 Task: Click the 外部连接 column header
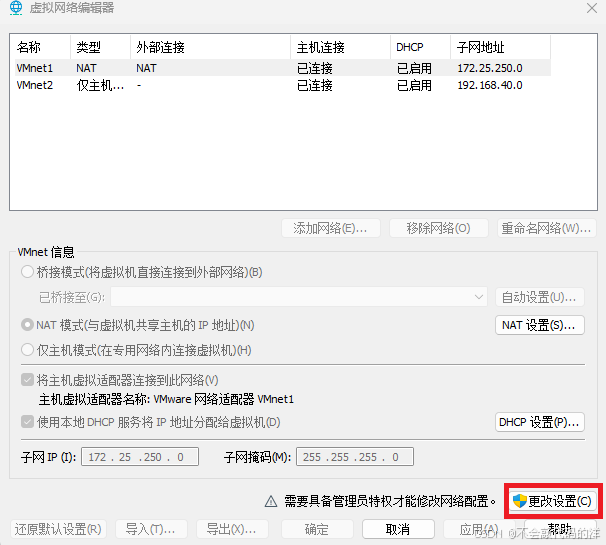coord(211,47)
